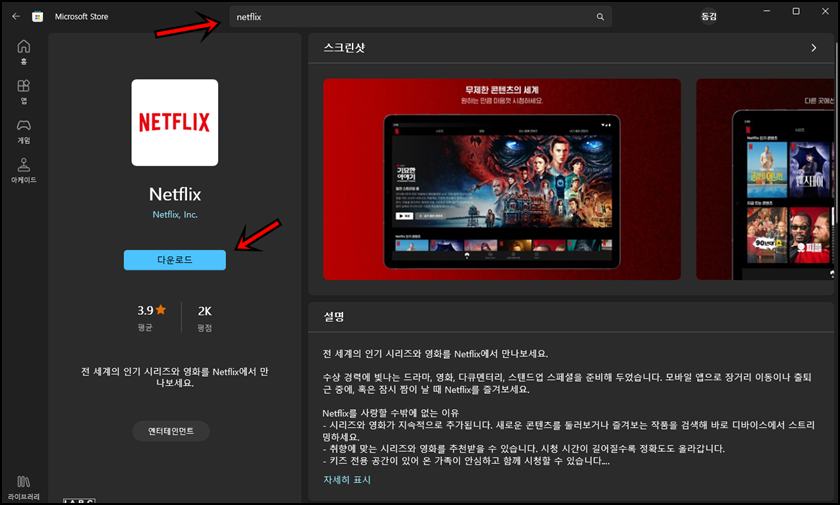840x505 pixels.
Task: Click the search magnifier icon
Action: (x=600, y=17)
